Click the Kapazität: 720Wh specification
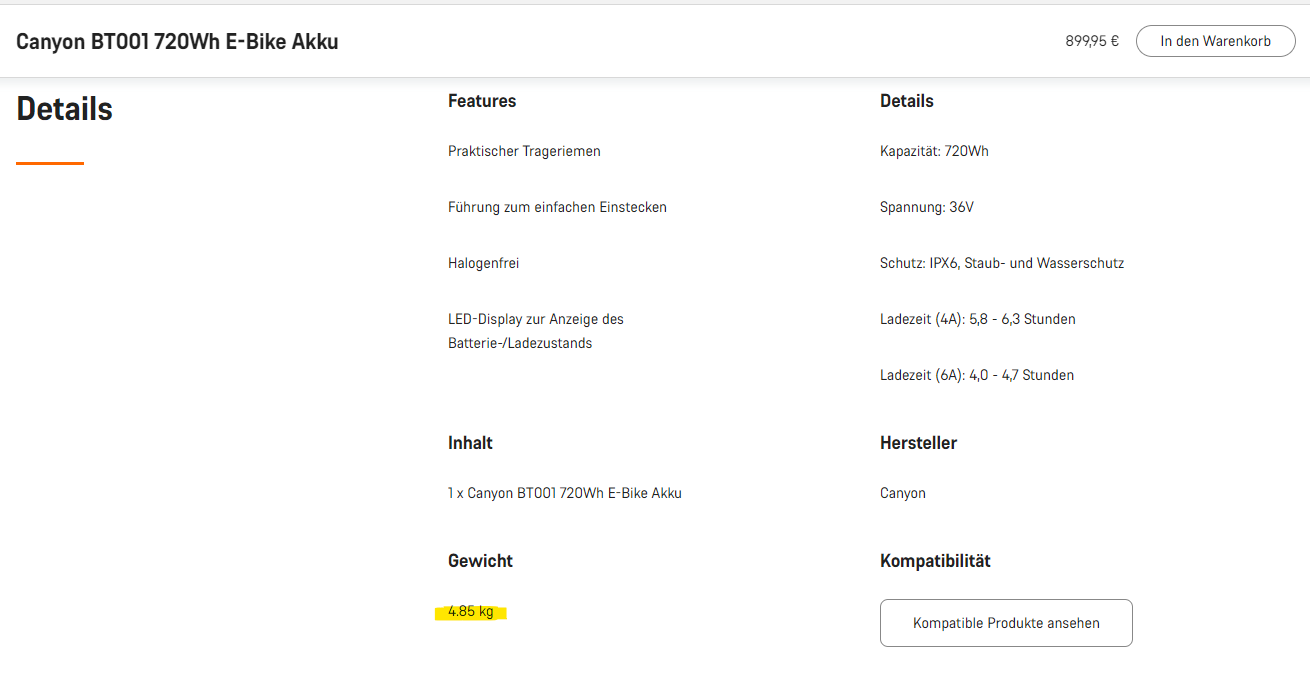This screenshot has width=1310, height=688. [934, 151]
